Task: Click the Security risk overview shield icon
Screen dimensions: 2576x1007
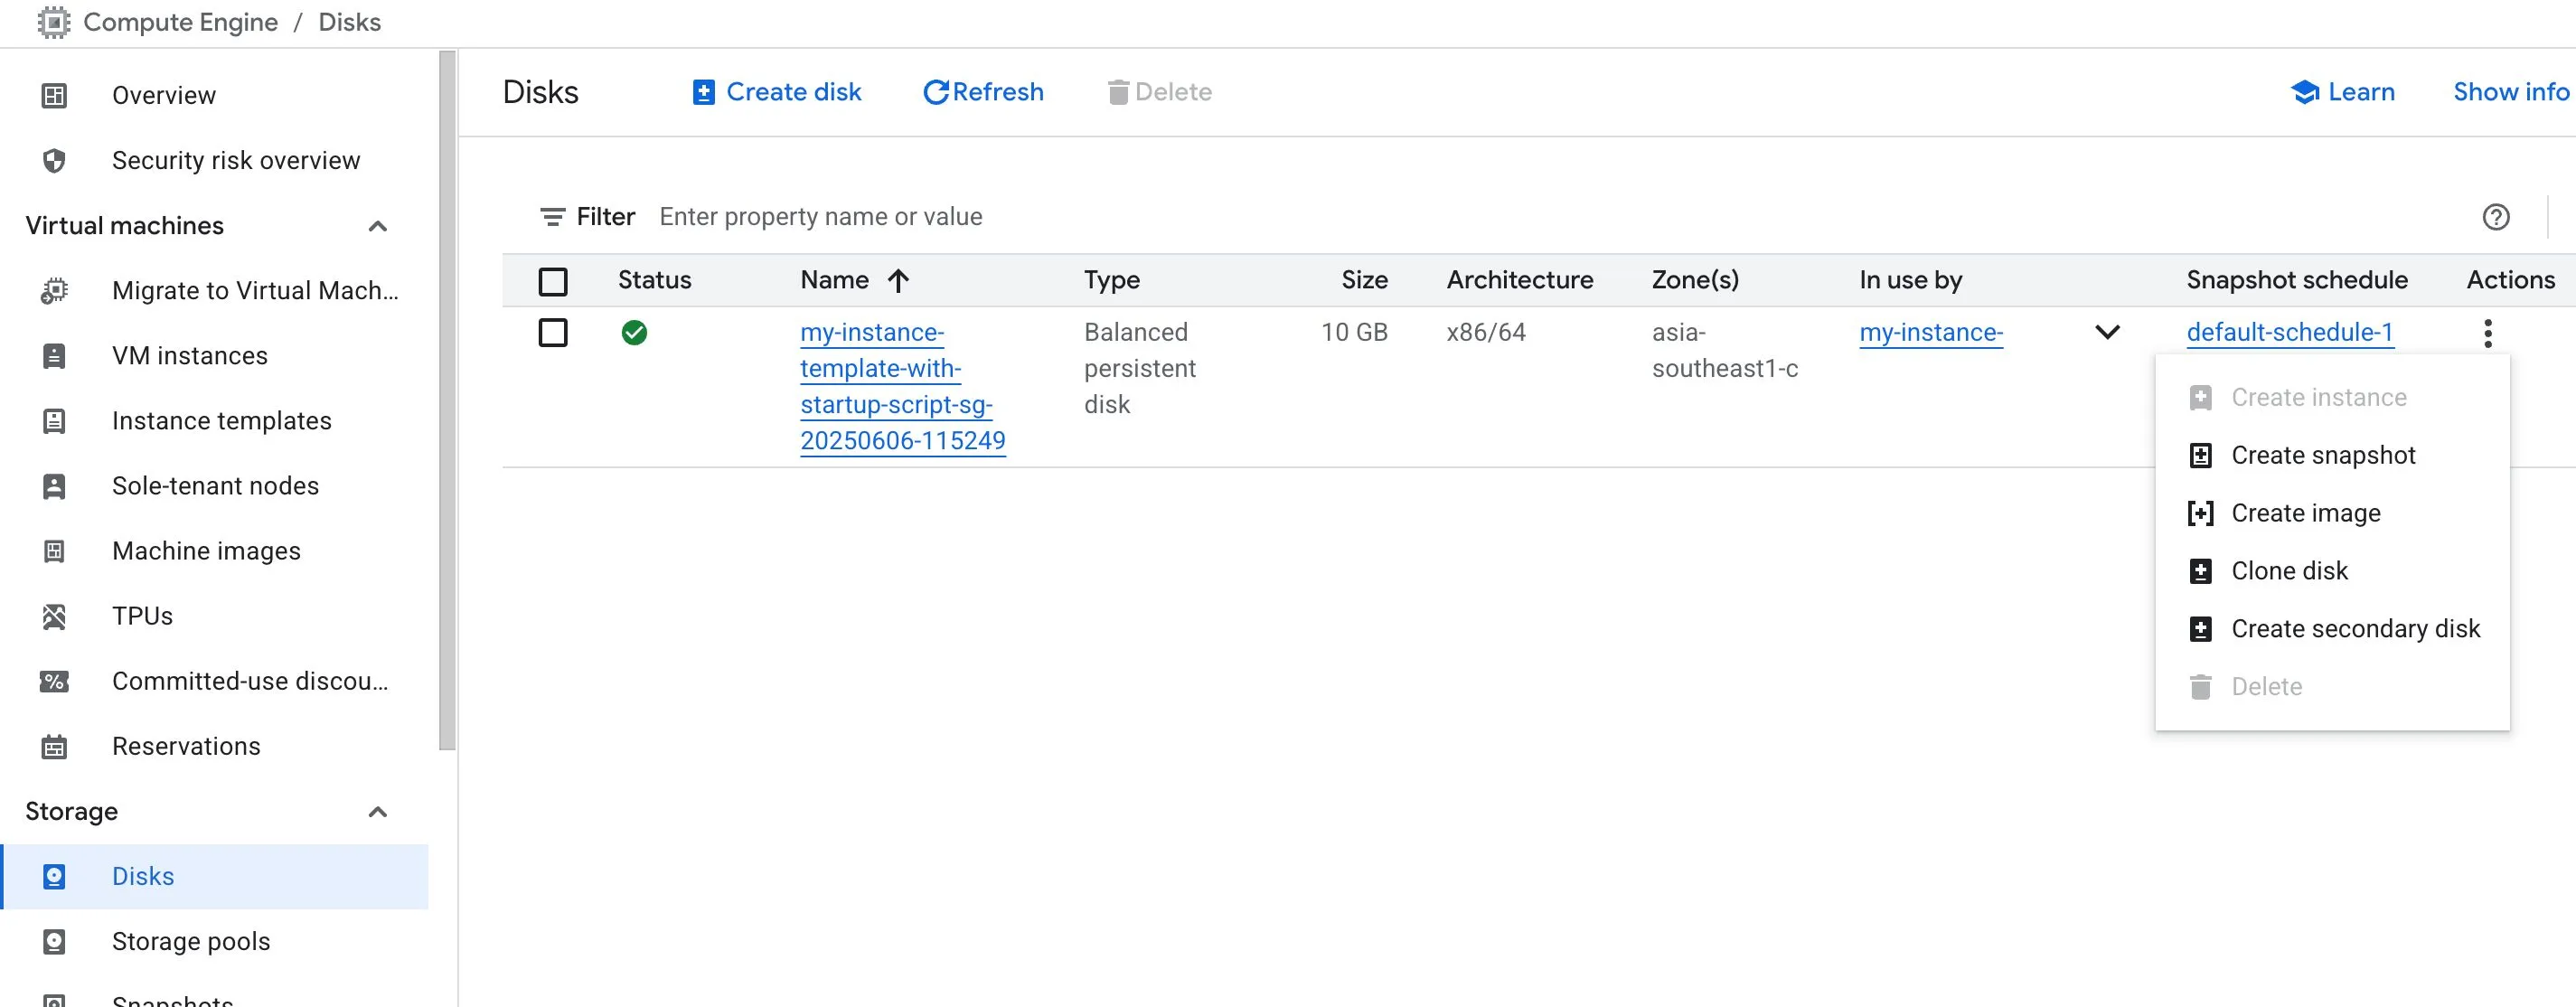Action: [x=54, y=161]
